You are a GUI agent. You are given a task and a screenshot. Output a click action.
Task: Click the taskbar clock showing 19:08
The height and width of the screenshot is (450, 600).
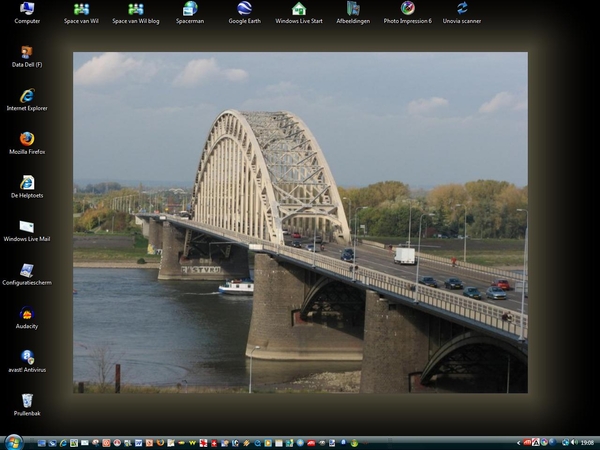(x=585, y=442)
